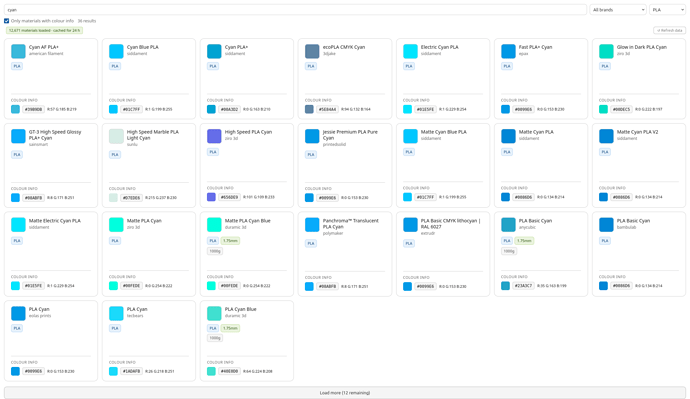Open the PLA material type dropdown
The height and width of the screenshot is (399, 690).
[667, 10]
